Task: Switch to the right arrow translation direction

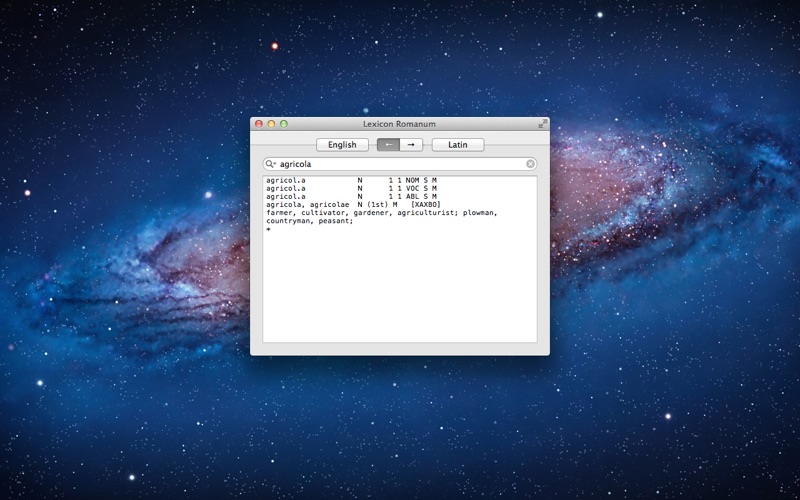Action: click(411, 145)
